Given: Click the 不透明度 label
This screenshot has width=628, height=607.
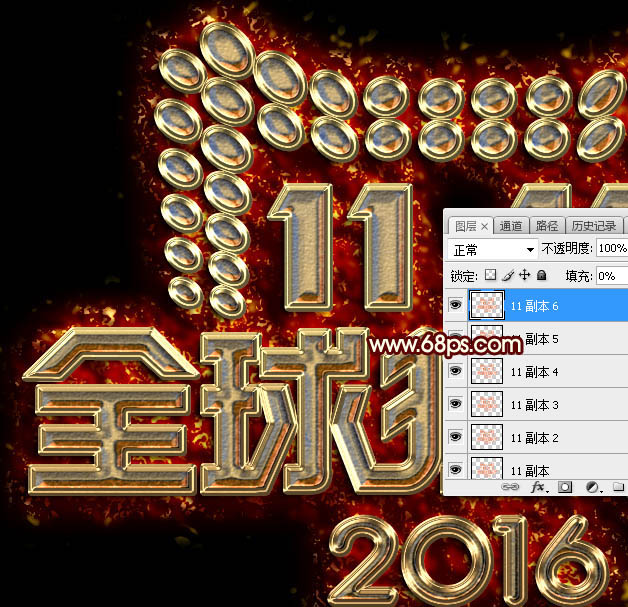Looking at the screenshot, I should (x=567, y=248).
